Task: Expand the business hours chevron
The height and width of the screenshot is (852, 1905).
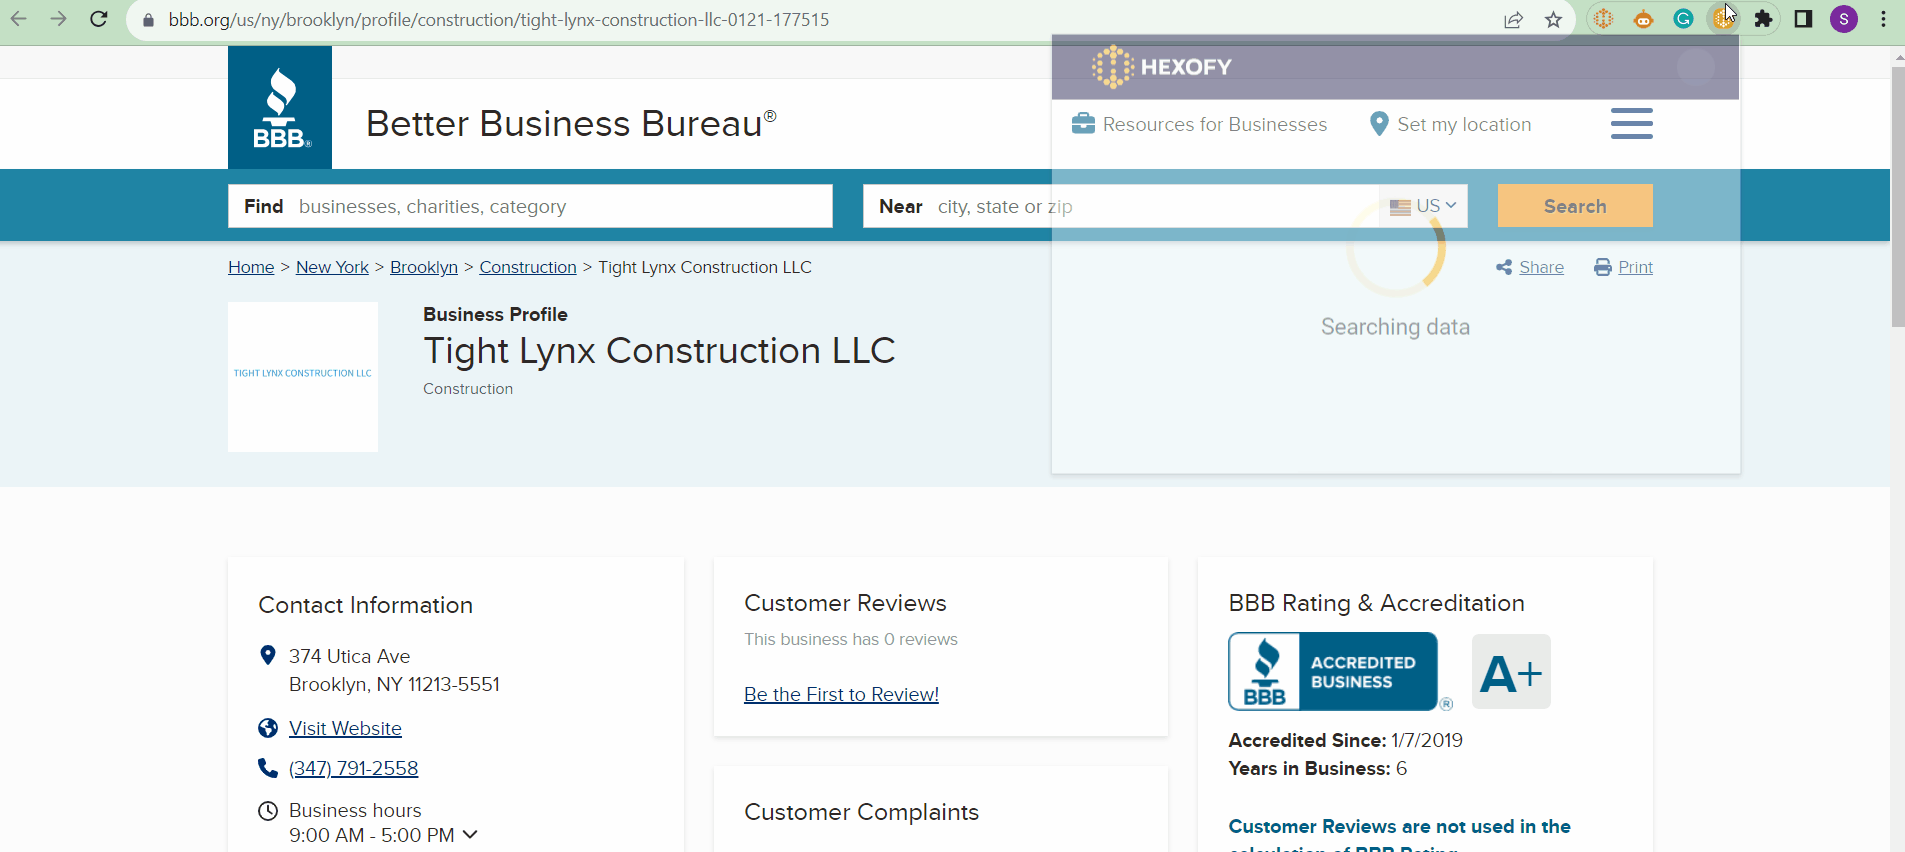Action: 470,834
